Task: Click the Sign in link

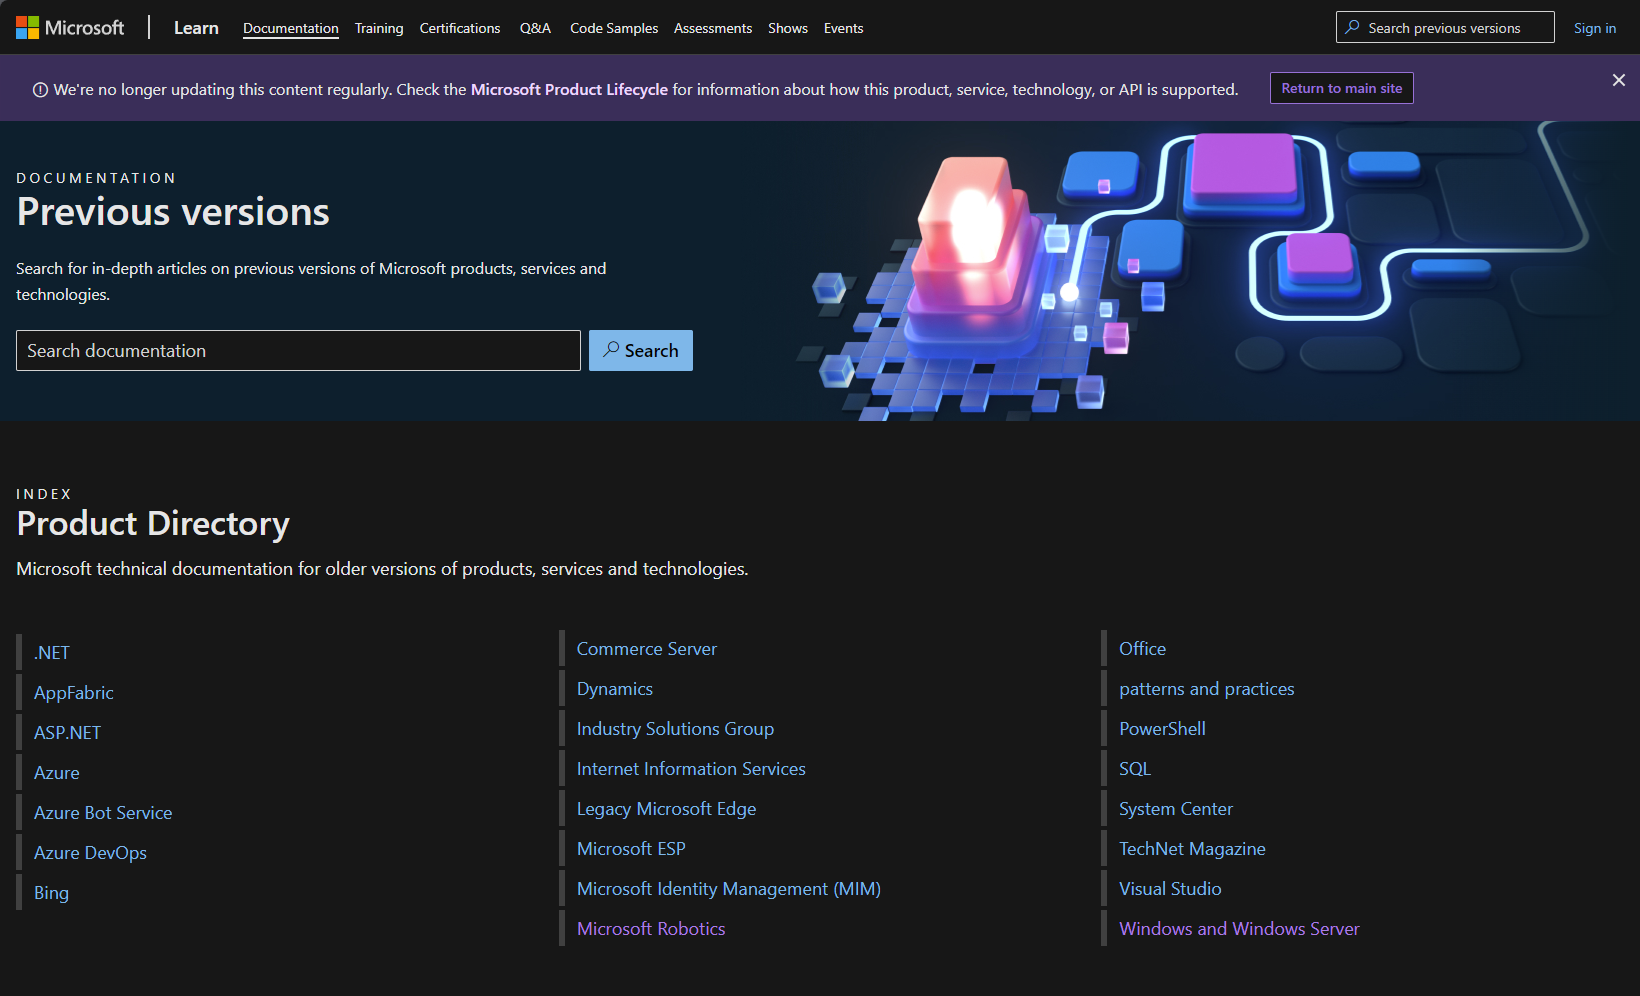Action: tap(1595, 28)
